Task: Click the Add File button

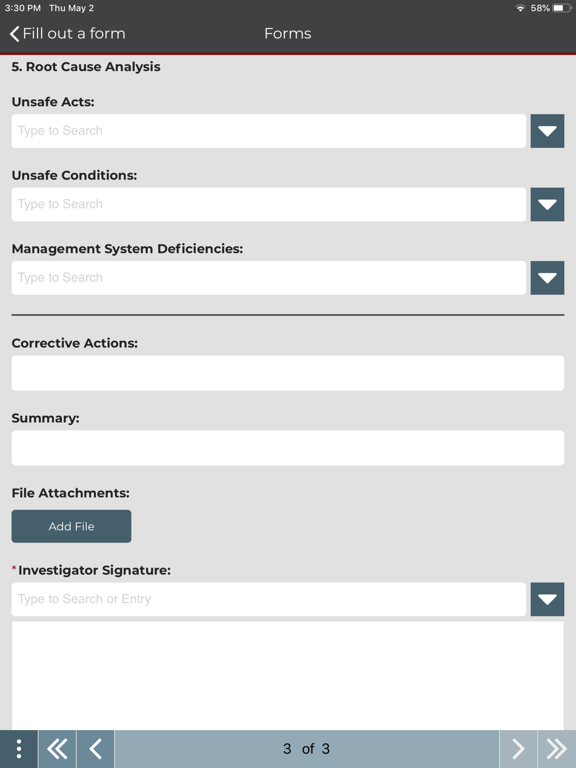Action: pyautogui.click(x=72, y=526)
